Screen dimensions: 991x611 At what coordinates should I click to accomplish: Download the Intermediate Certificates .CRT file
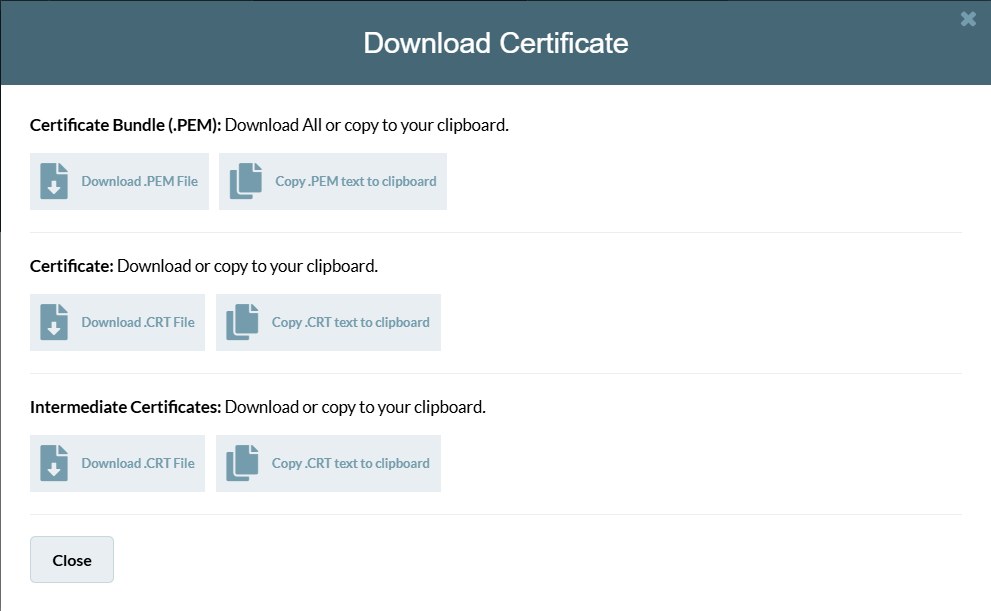tap(138, 464)
